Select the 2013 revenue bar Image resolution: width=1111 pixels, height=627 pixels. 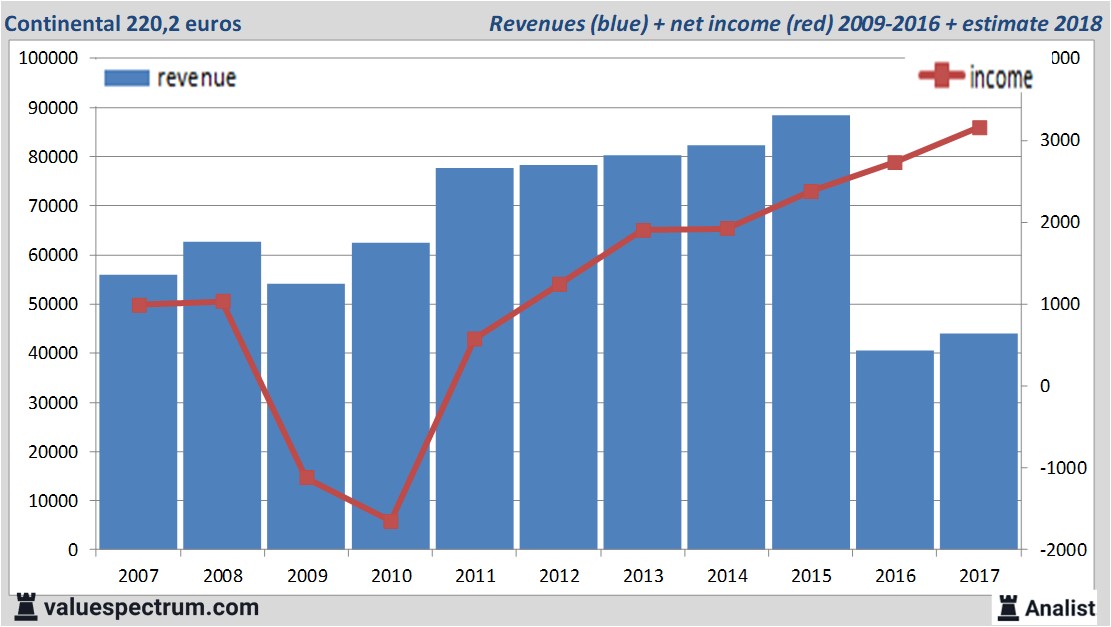pos(643,352)
